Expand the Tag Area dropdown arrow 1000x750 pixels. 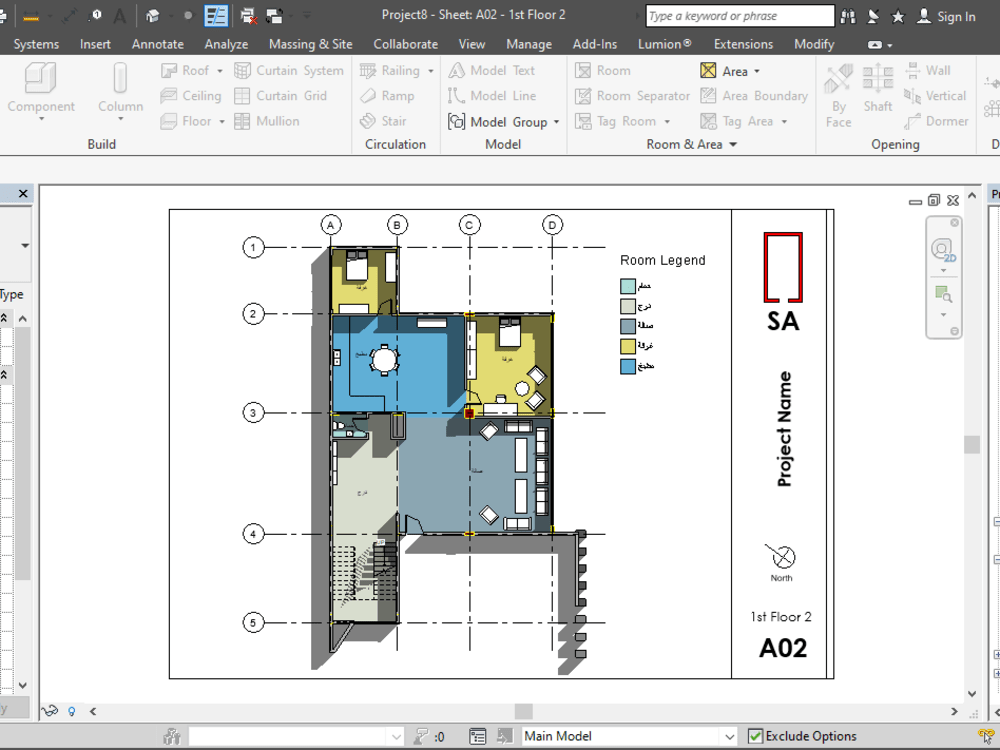coord(784,121)
